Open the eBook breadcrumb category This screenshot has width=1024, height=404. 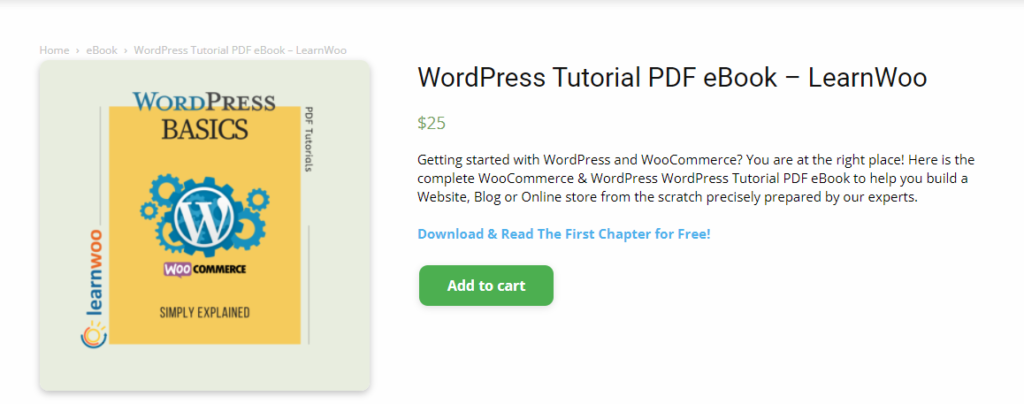point(102,50)
